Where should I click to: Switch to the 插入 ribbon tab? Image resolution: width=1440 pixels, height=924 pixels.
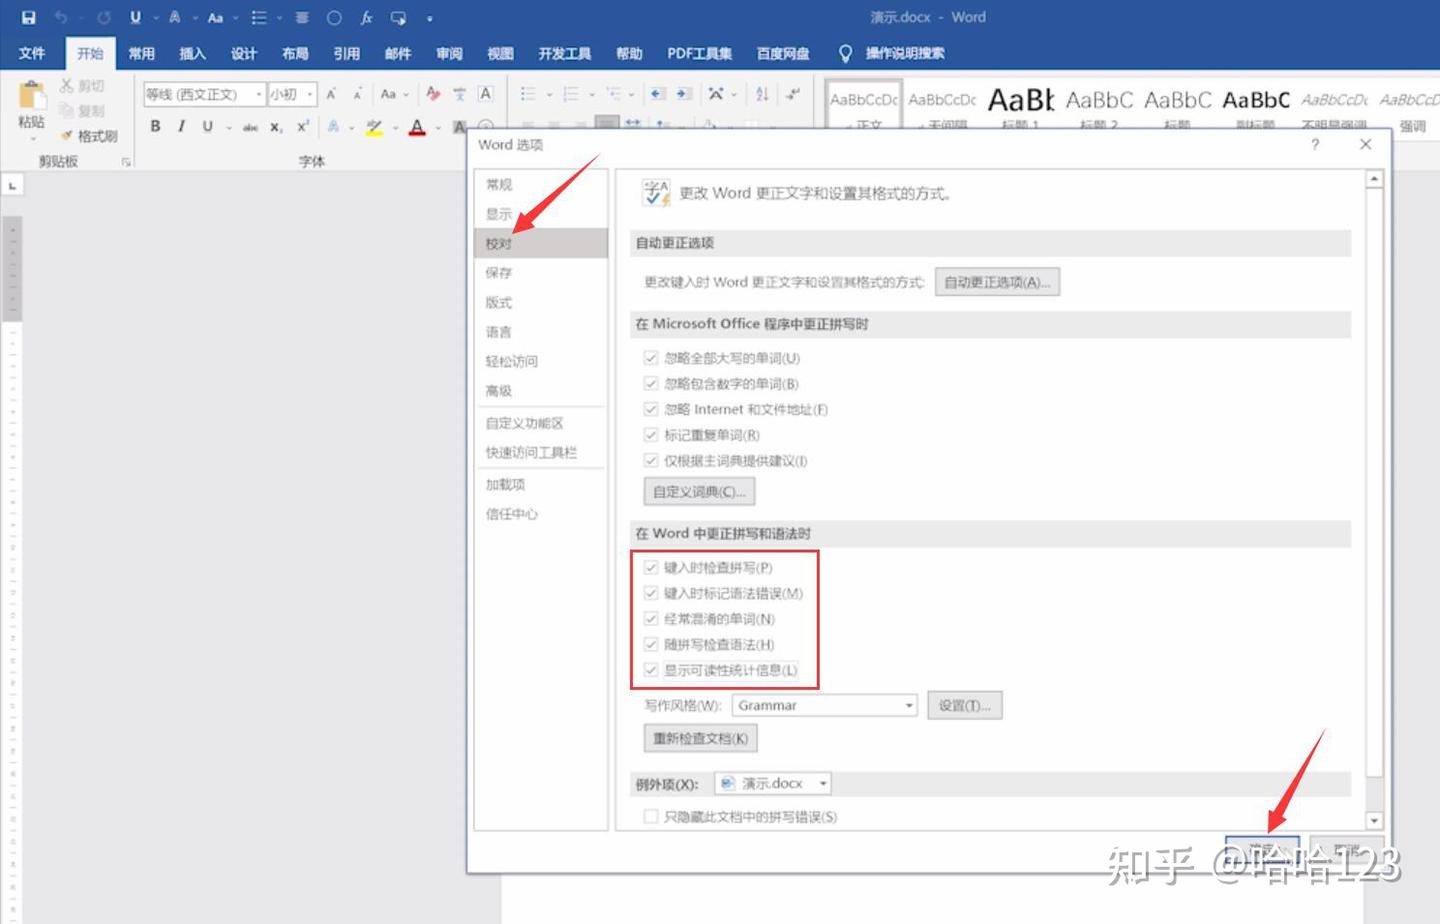tap(192, 53)
